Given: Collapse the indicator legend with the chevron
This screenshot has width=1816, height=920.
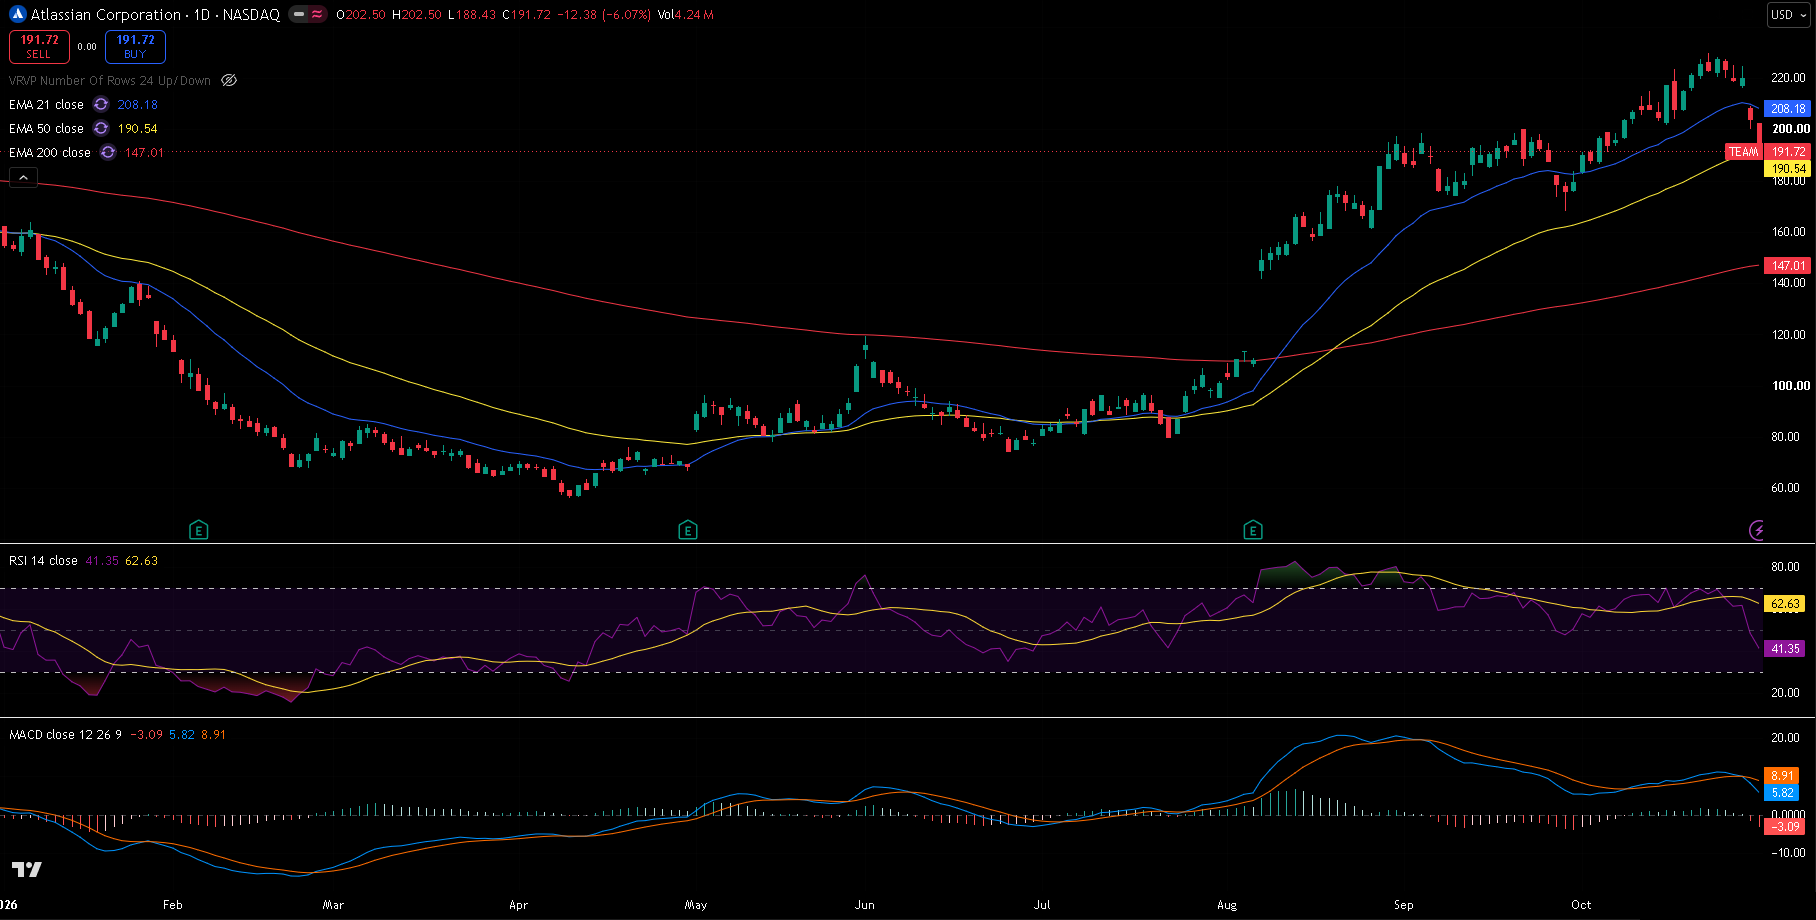Looking at the screenshot, I should (x=23, y=177).
